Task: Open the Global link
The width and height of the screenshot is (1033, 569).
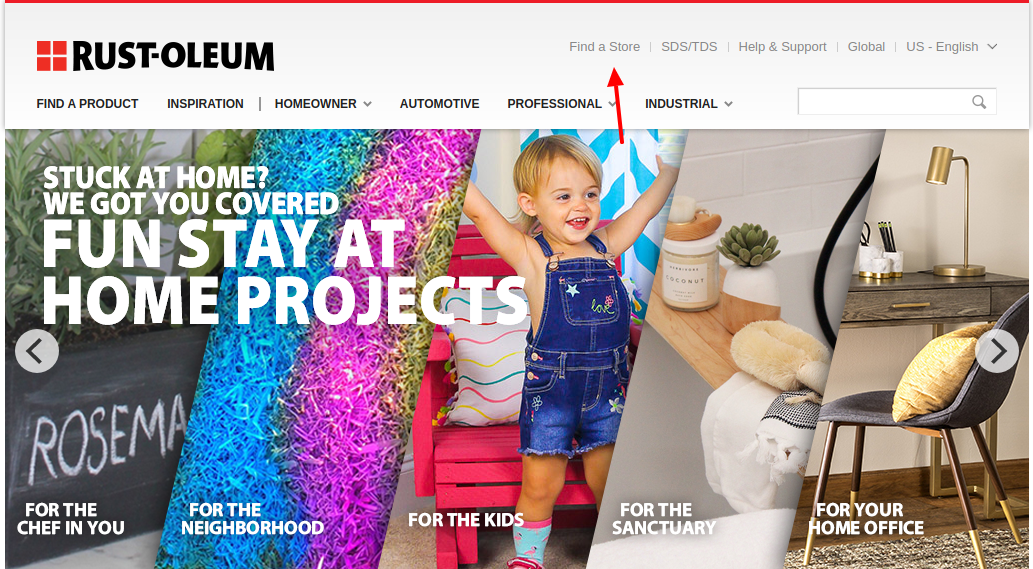Action: [866, 47]
